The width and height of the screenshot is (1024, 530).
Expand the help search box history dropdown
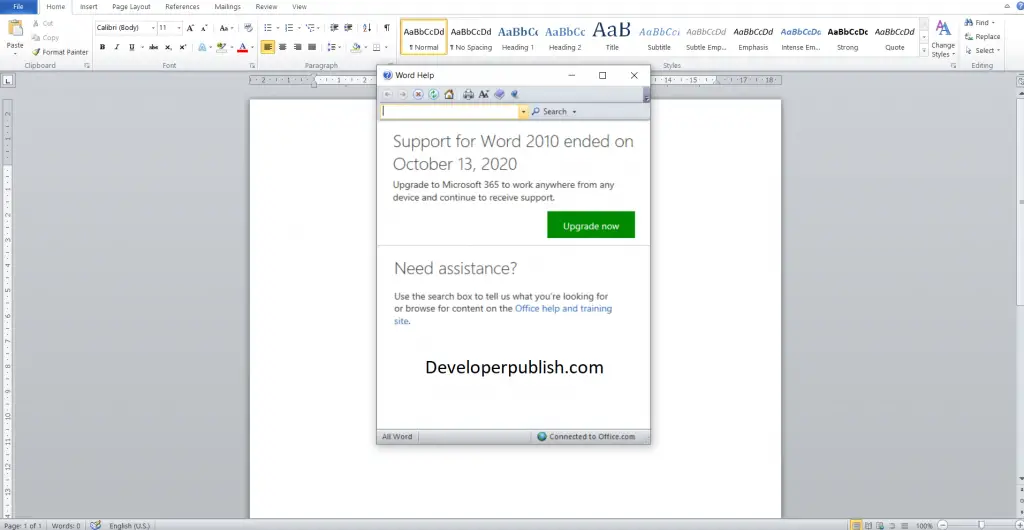pos(523,112)
